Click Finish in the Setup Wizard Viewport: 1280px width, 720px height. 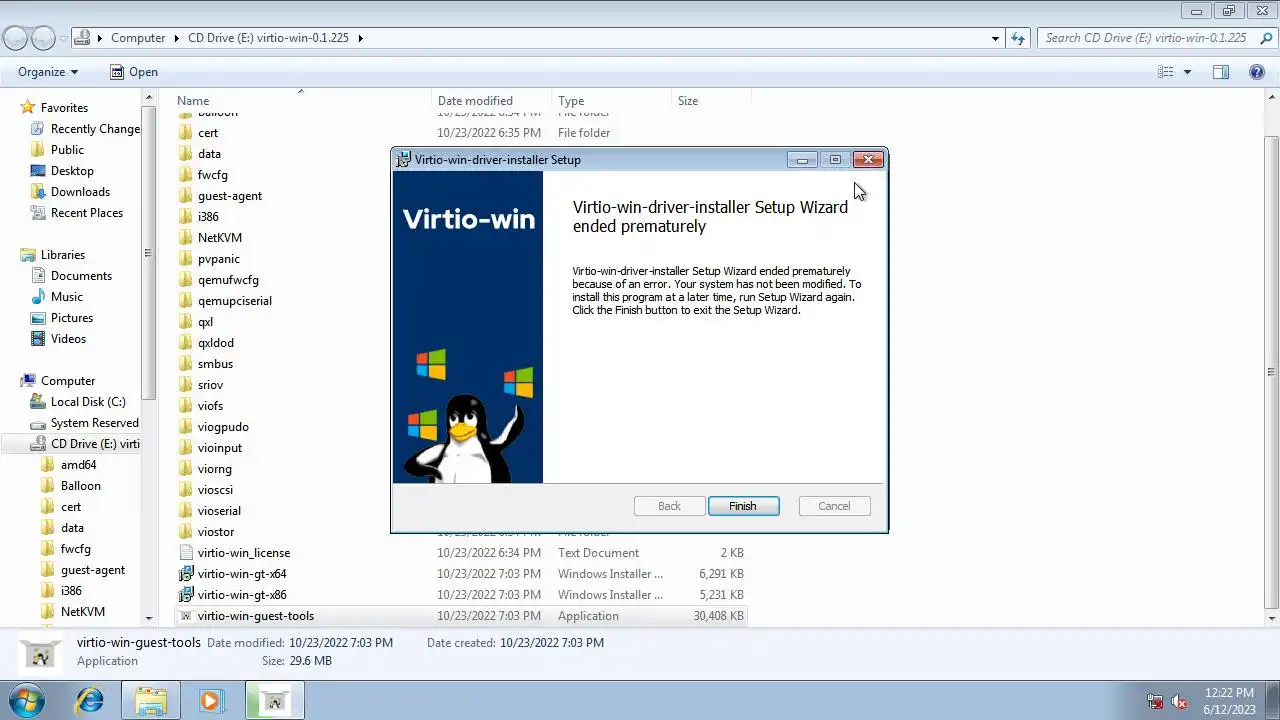point(743,506)
